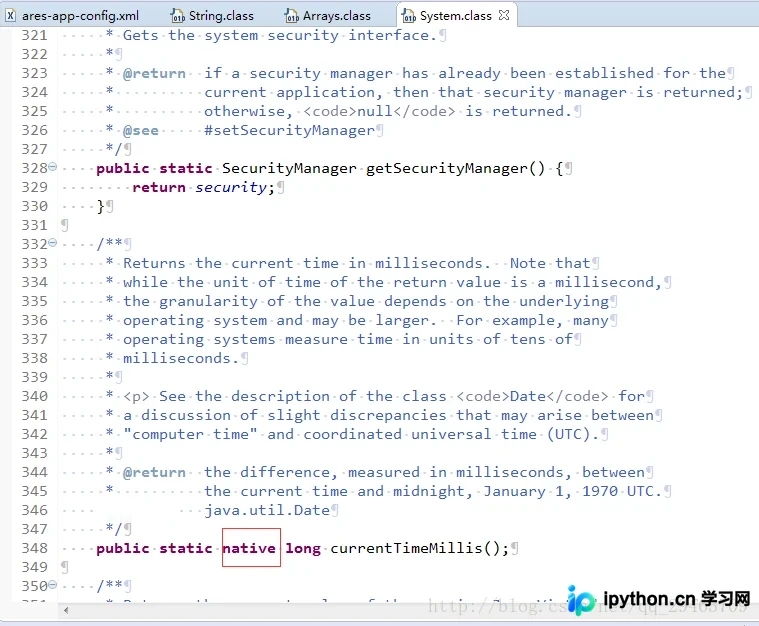Click the class file icon on String.class tab
This screenshot has width=759, height=626.
tap(178, 16)
